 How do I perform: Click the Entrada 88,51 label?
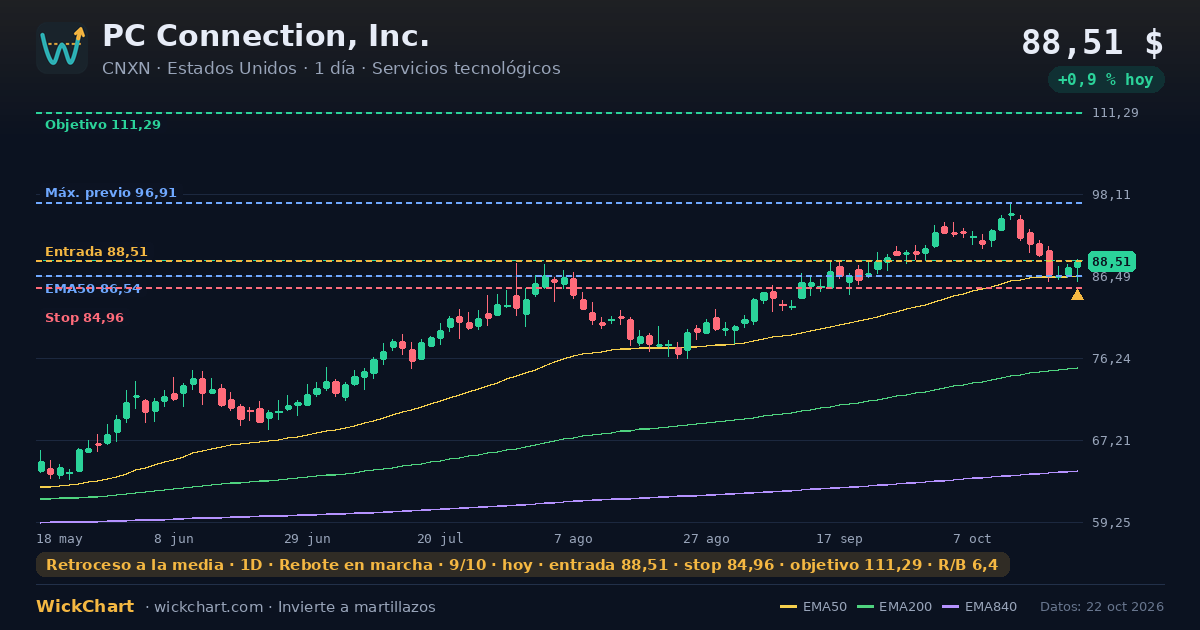96,252
